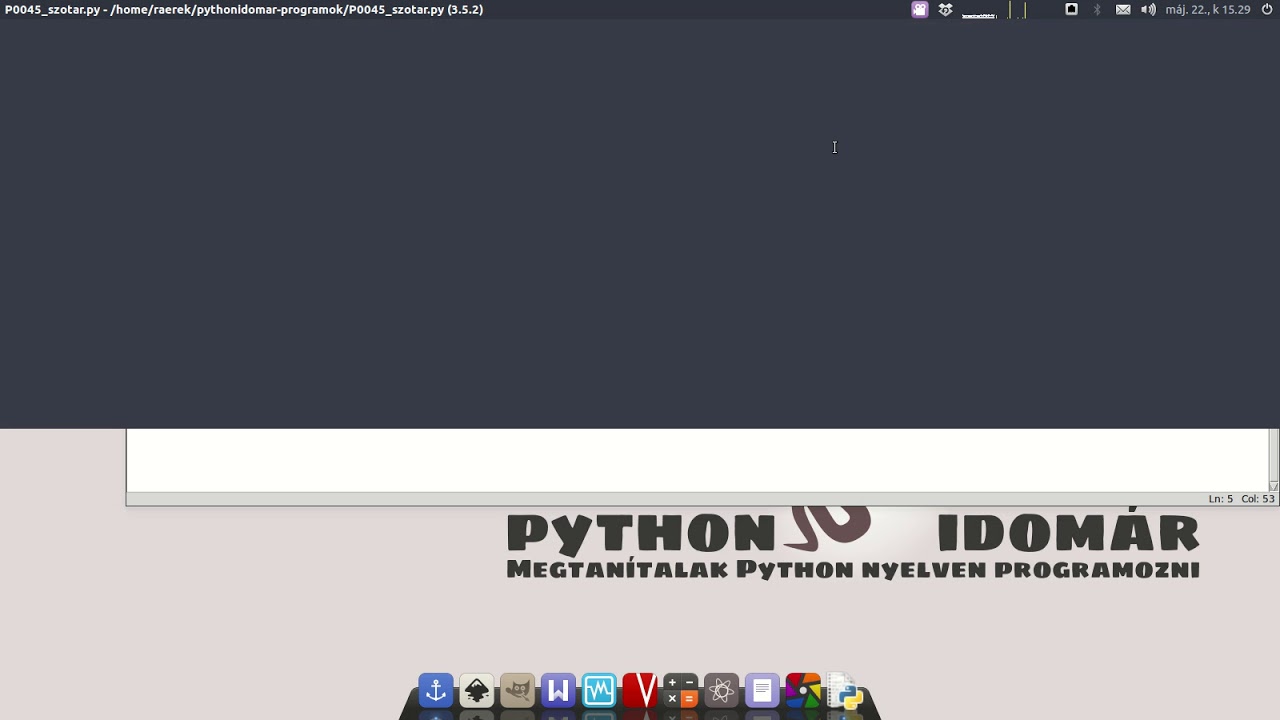Screen dimensions: 1280x720
Task: Launch Vivaldi browser from the dock
Action: 640,690
